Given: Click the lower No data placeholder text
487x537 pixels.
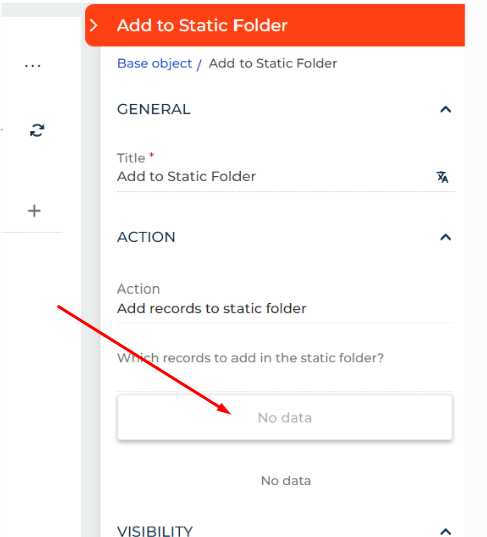Looking at the screenshot, I should (x=286, y=480).
